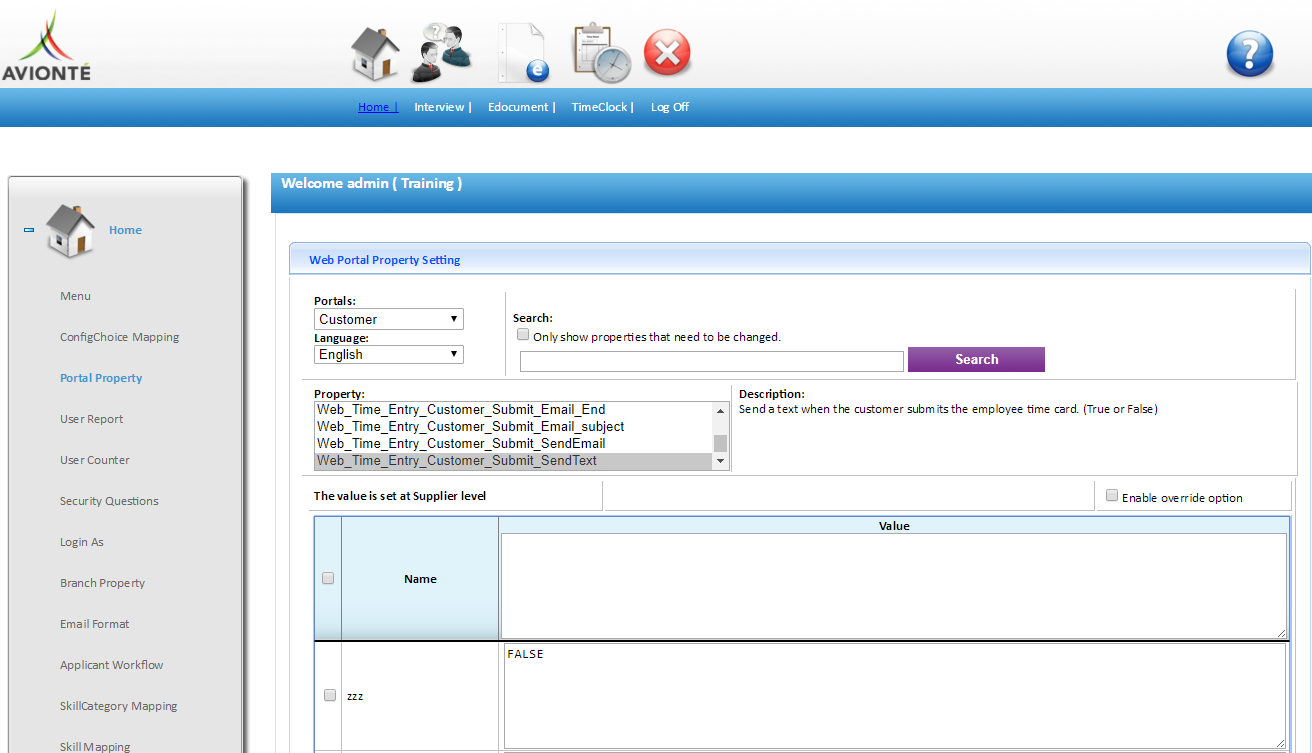
Task: Select Web_Time_Entry_Customer_Submit_SendEmail property
Action: click(x=514, y=443)
